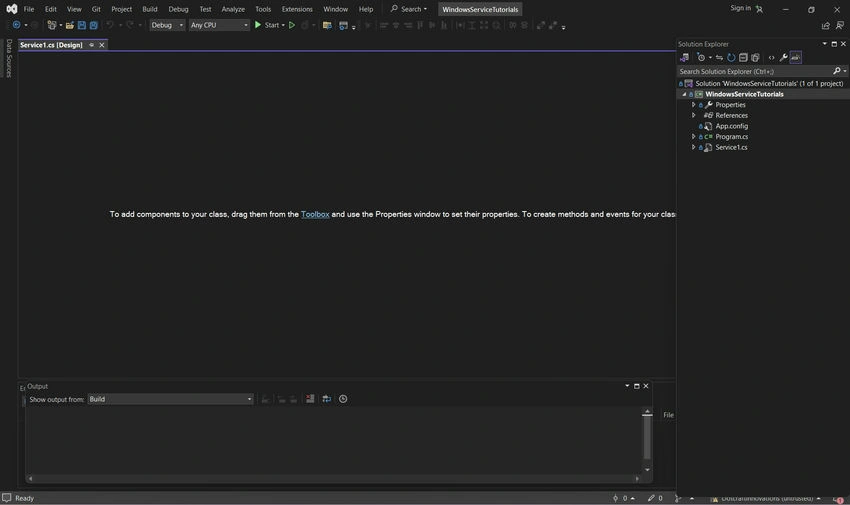The height and width of the screenshot is (505, 850).
Task: Expand the Properties tree node
Action: point(693,105)
